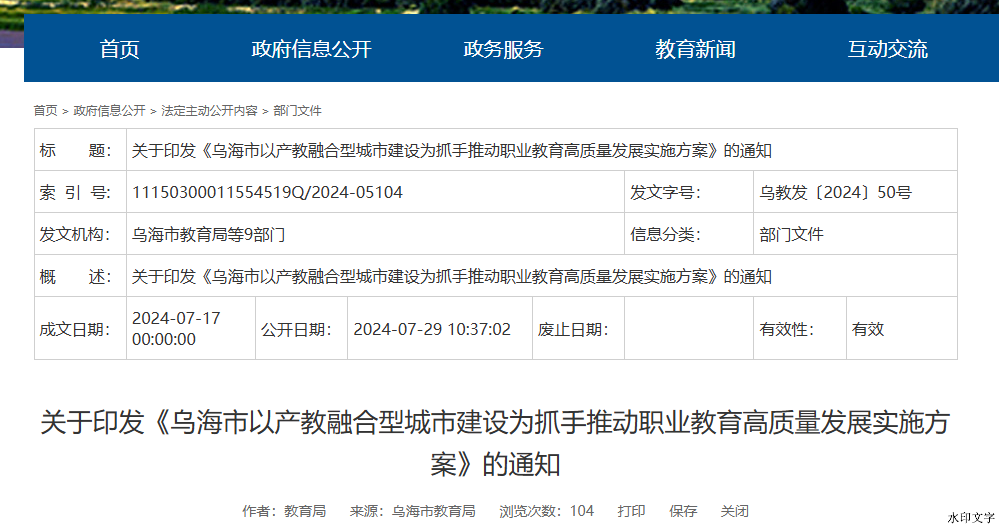
Task: Click 关闭 to close the page
Action: tap(734, 511)
